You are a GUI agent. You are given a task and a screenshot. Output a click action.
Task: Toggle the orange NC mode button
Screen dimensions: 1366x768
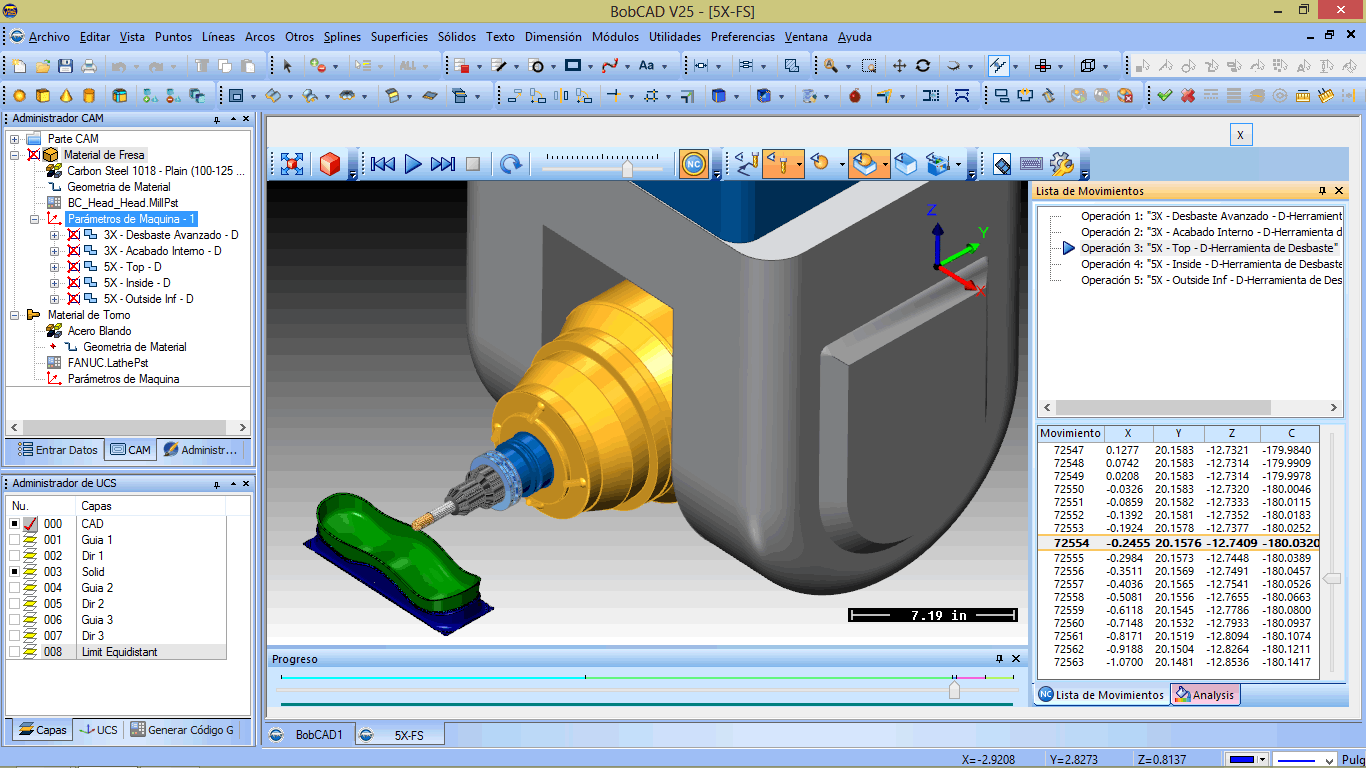click(693, 164)
